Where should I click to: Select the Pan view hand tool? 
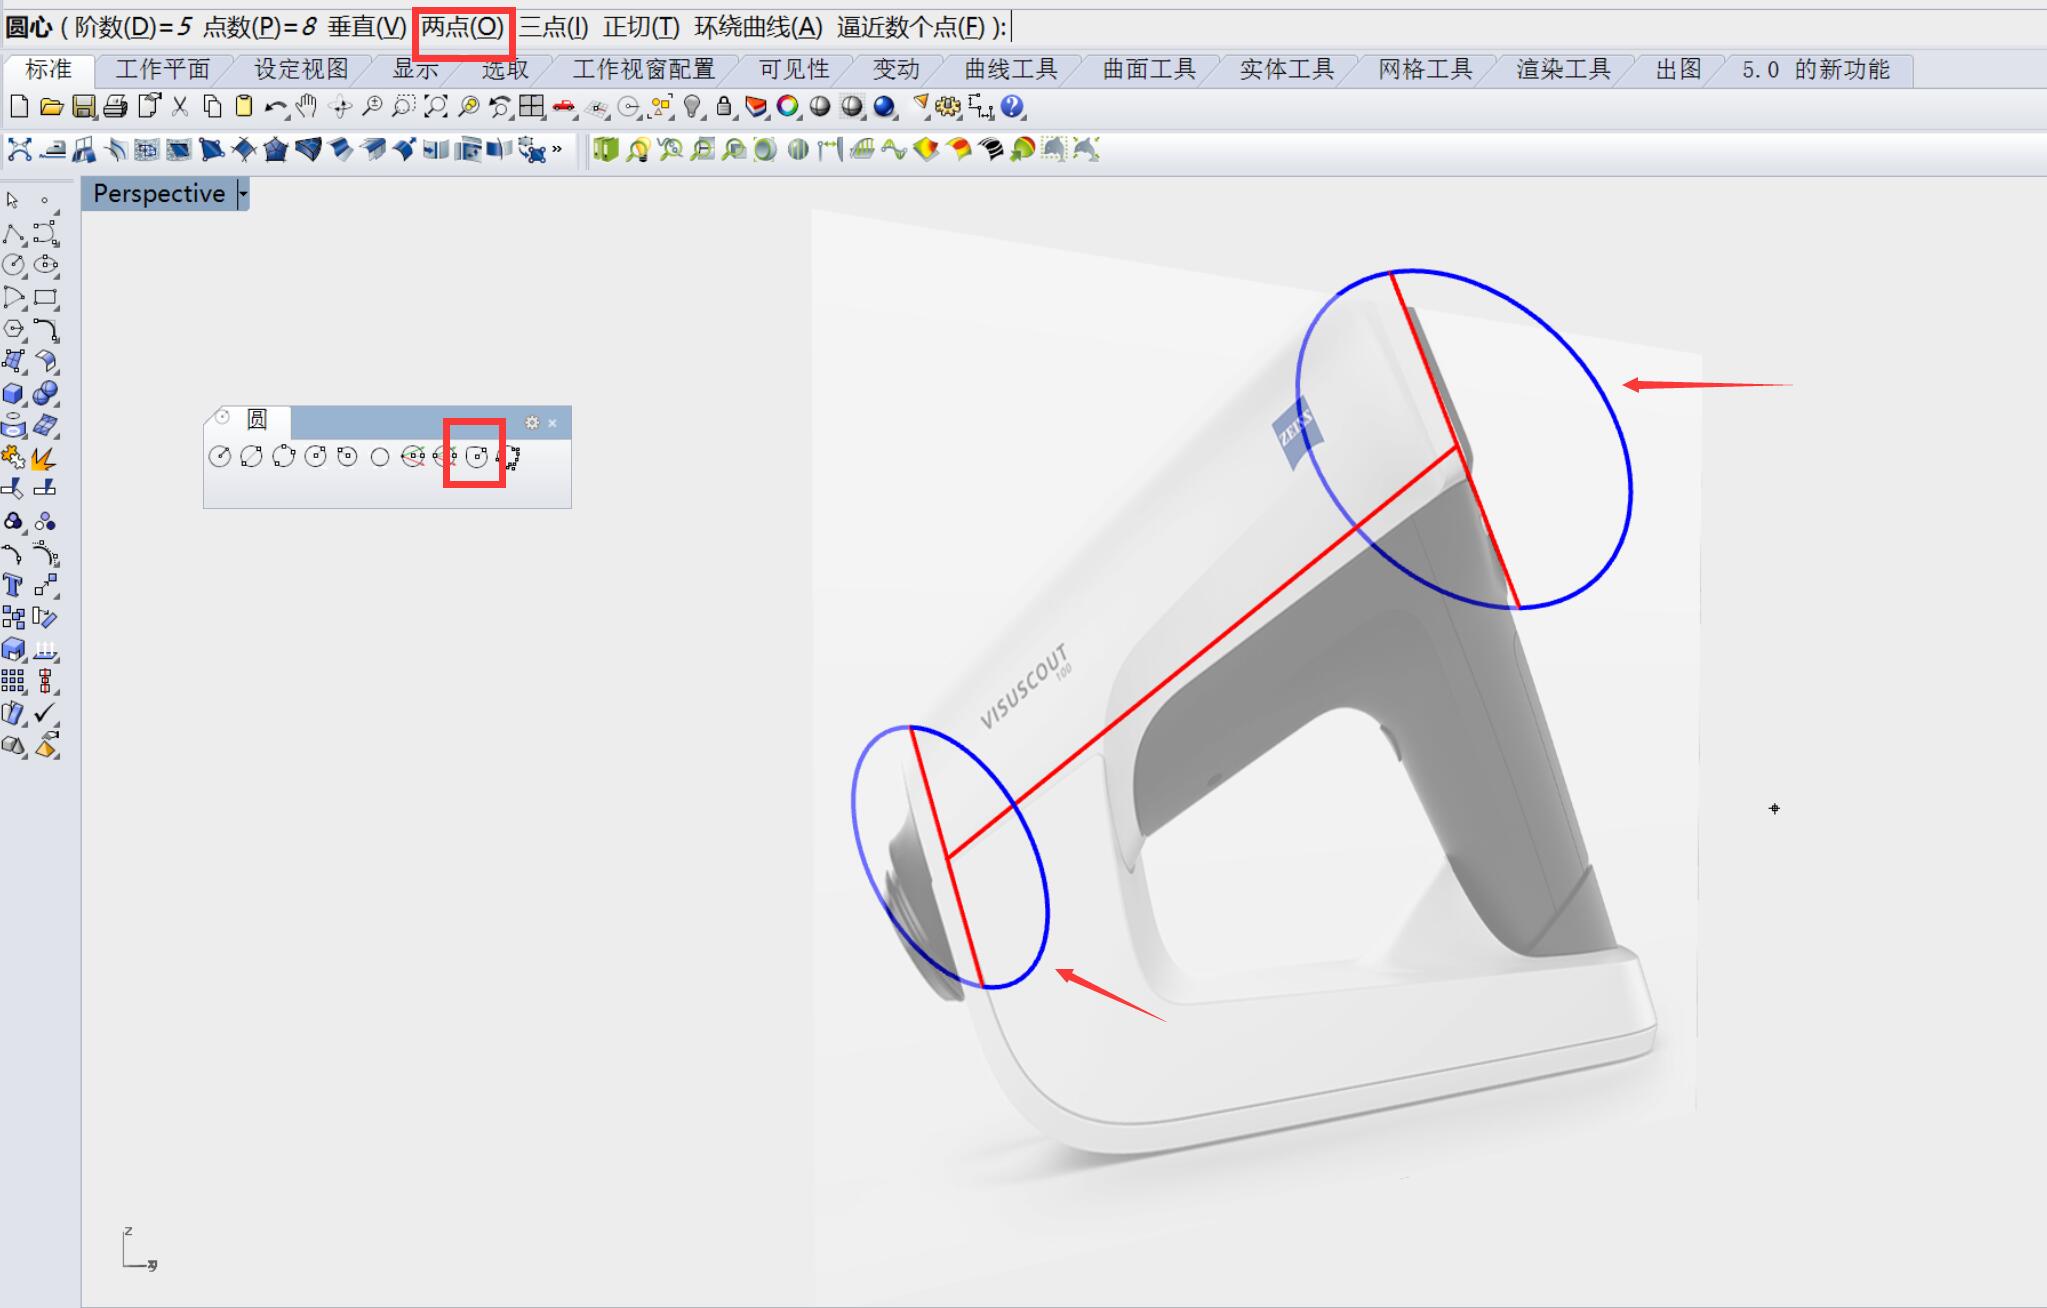point(307,107)
